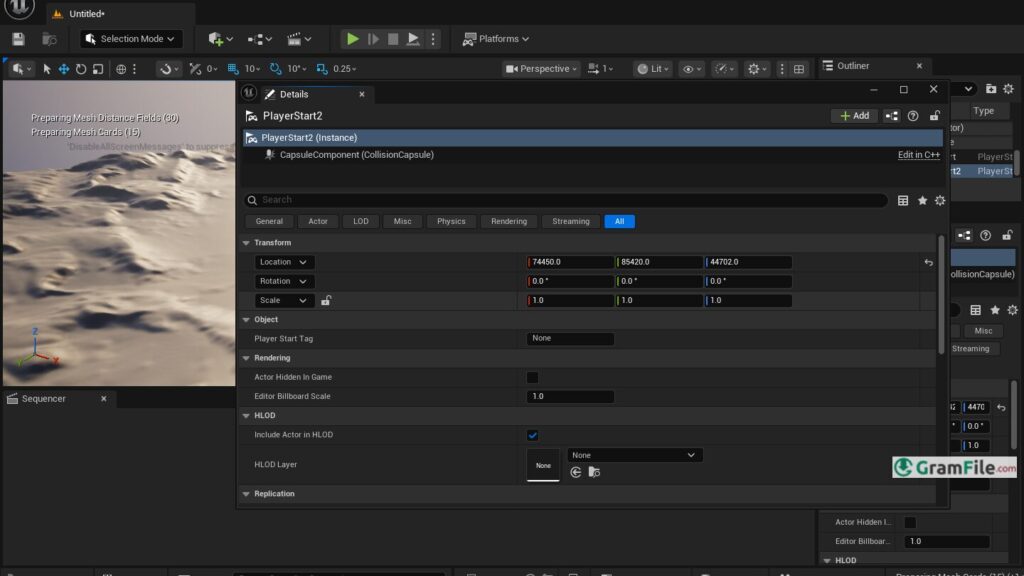1024x576 pixels.
Task: Click the Edit in C++ link
Action: (918, 155)
